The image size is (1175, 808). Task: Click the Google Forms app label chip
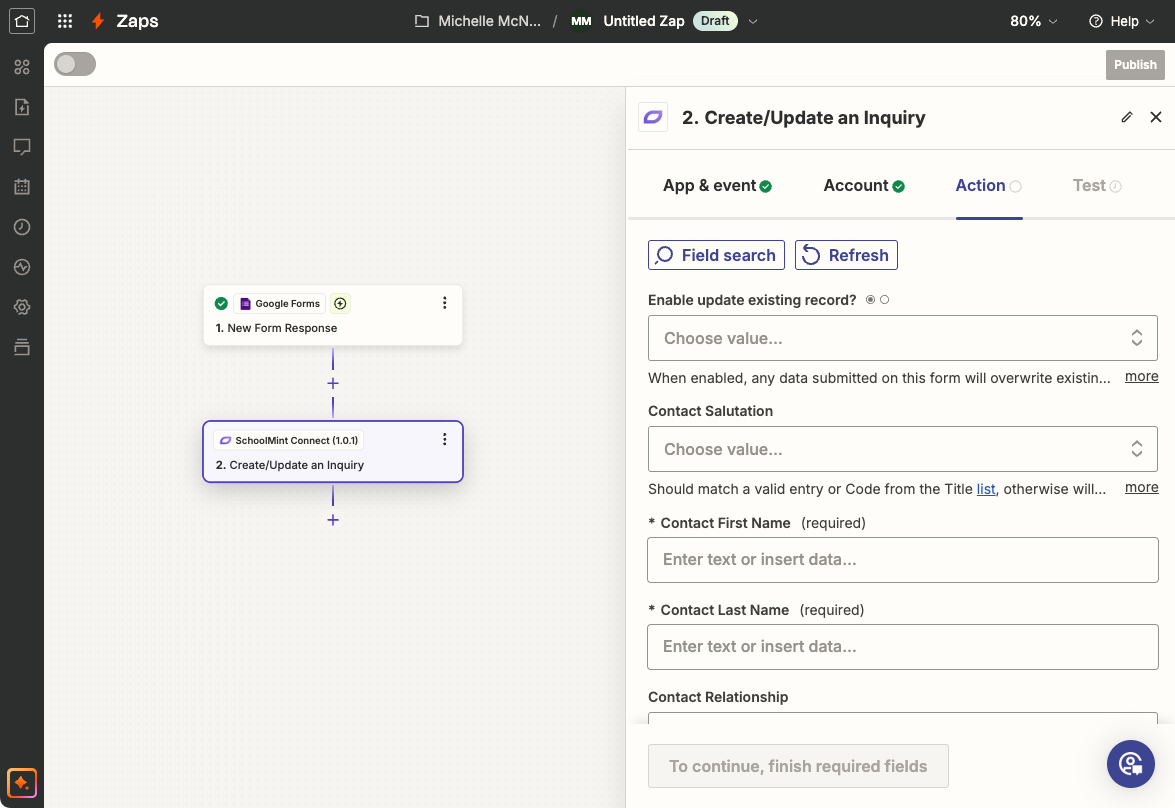tap(280, 304)
